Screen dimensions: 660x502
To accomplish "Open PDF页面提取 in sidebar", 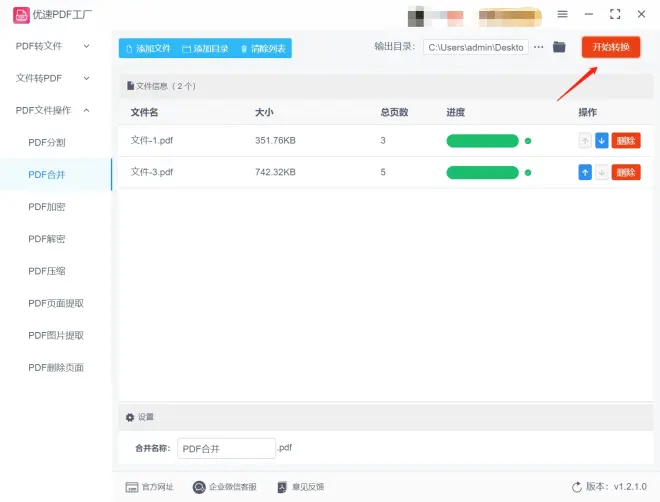I will tap(56, 303).
